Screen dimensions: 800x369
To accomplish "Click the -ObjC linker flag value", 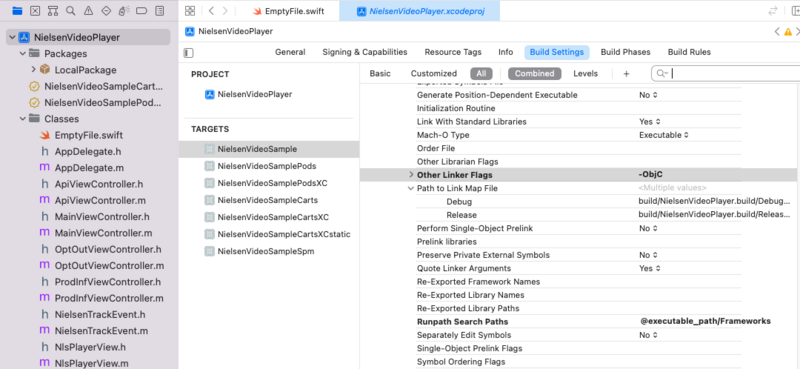I will [650, 175].
